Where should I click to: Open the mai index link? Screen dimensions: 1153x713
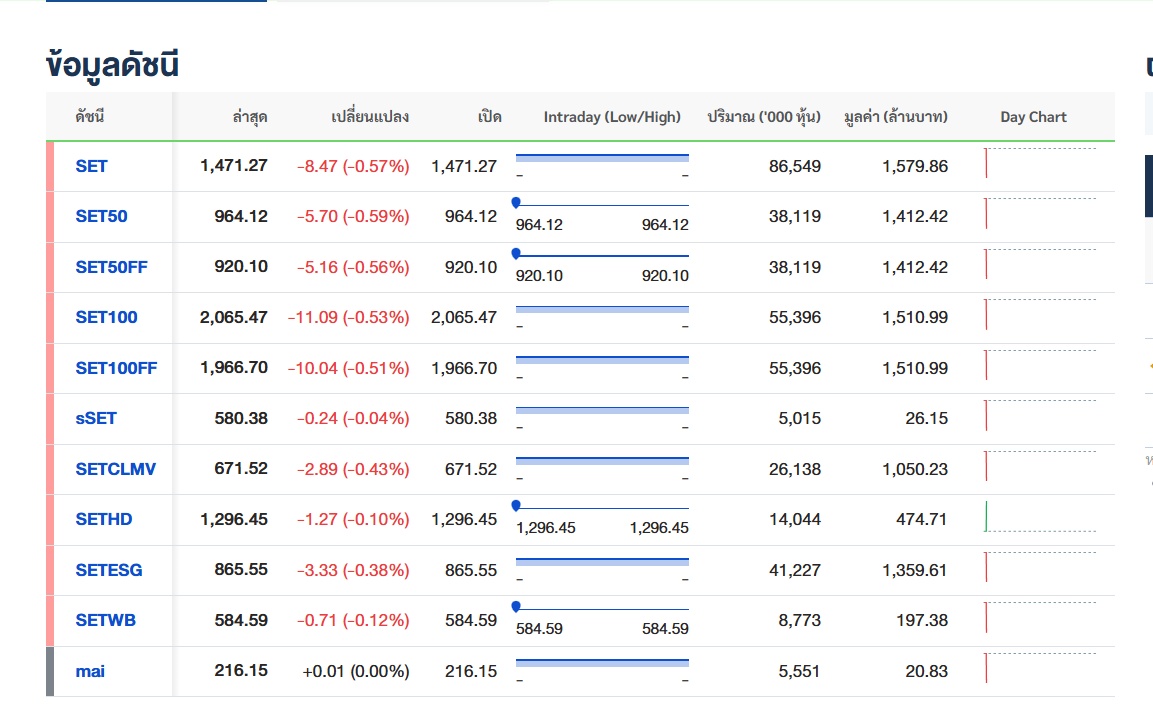[x=90, y=671]
